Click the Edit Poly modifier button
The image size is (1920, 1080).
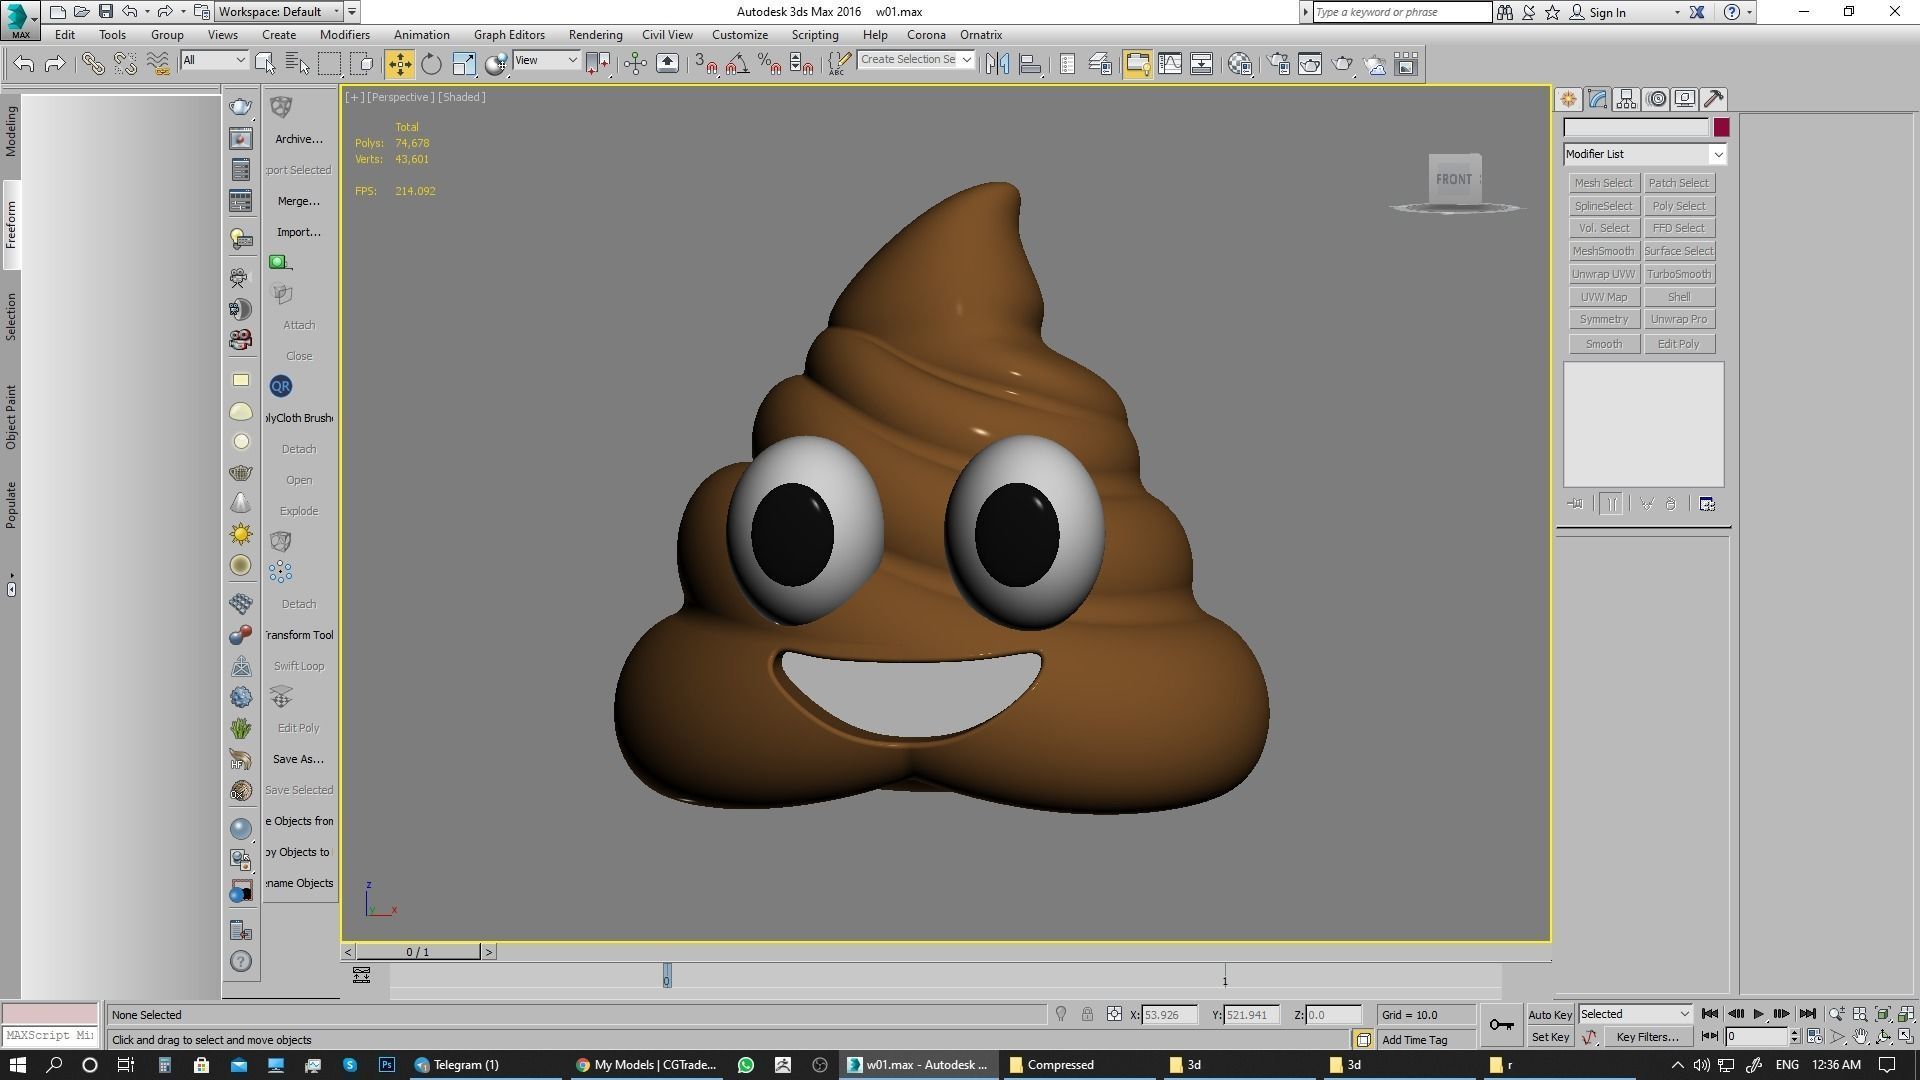[x=1679, y=344]
